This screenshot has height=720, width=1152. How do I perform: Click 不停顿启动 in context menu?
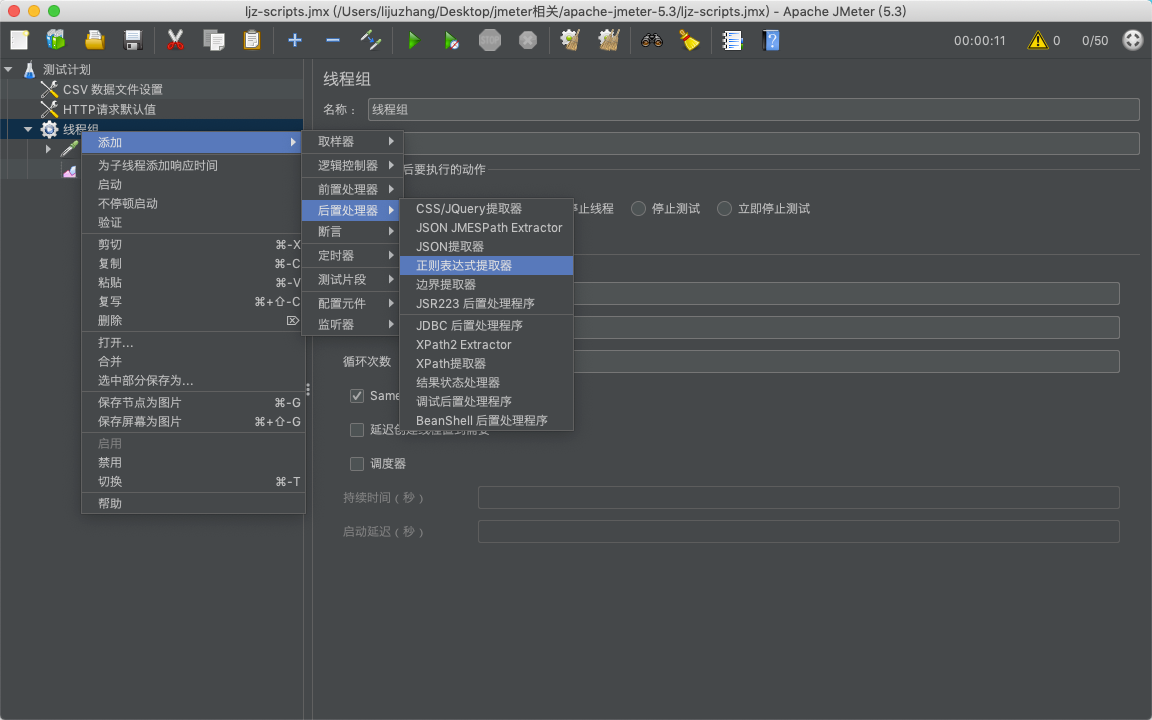tap(192, 204)
